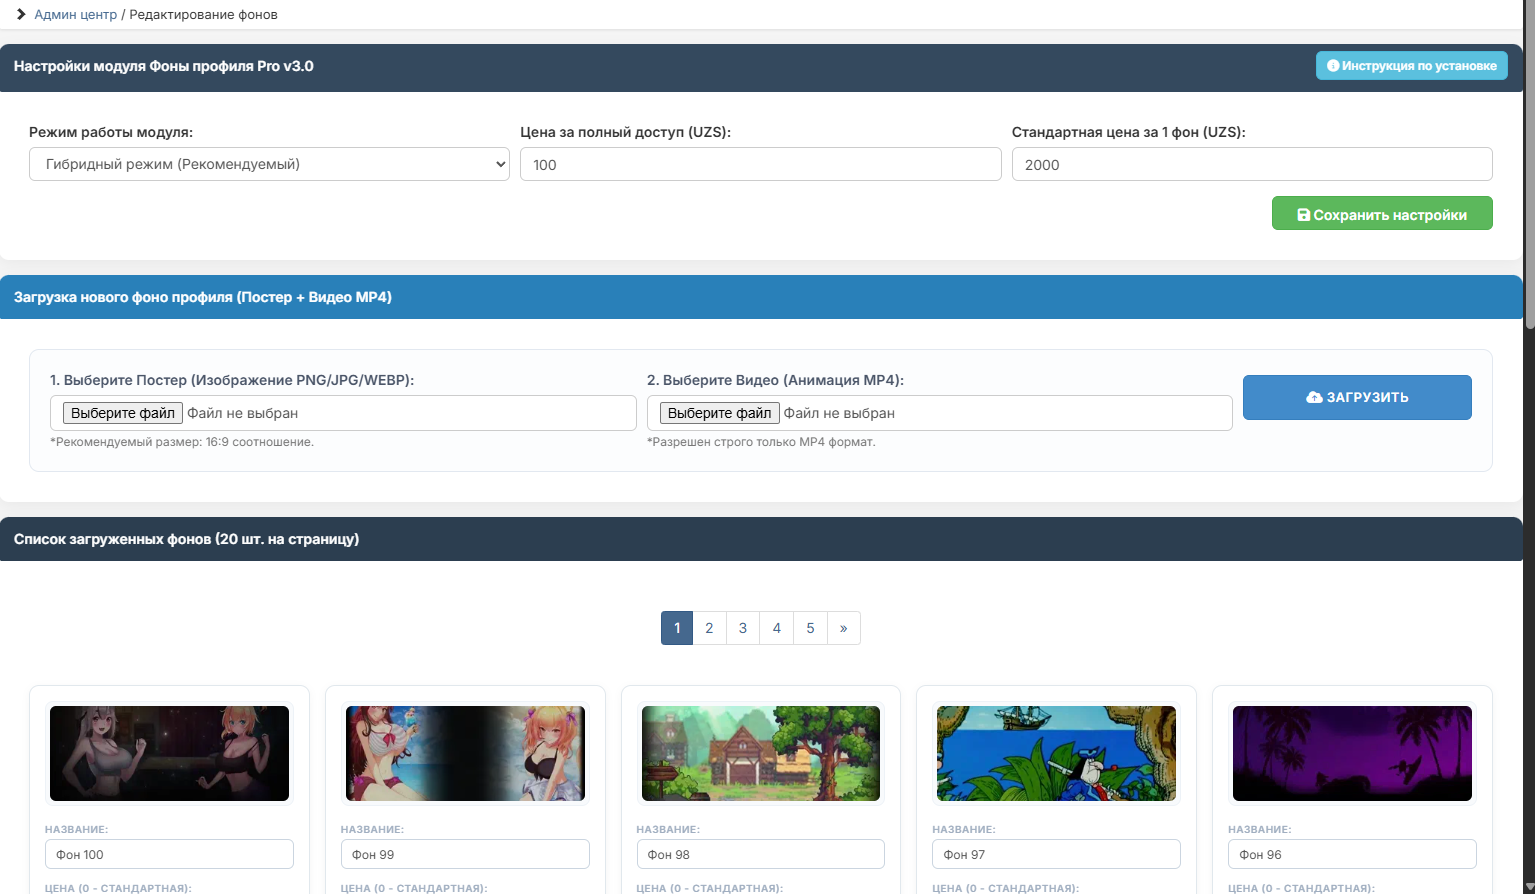Click the Настройки модуля Фоны профиля Pro v3.0 heading
1535x894 pixels.
(164, 66)
